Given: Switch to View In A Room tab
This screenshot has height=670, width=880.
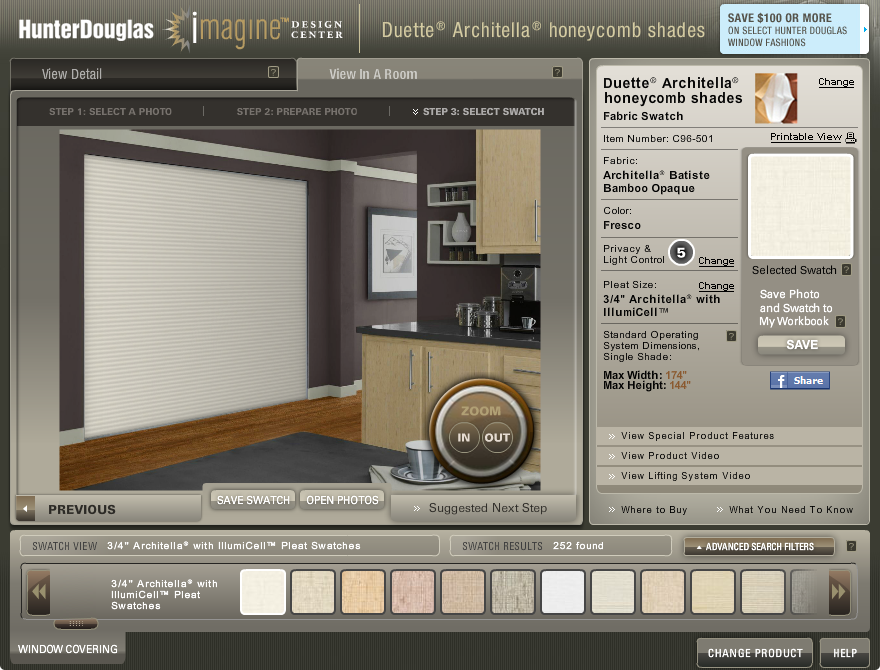Looking at the screenshot, I should [x=440, y=74].
